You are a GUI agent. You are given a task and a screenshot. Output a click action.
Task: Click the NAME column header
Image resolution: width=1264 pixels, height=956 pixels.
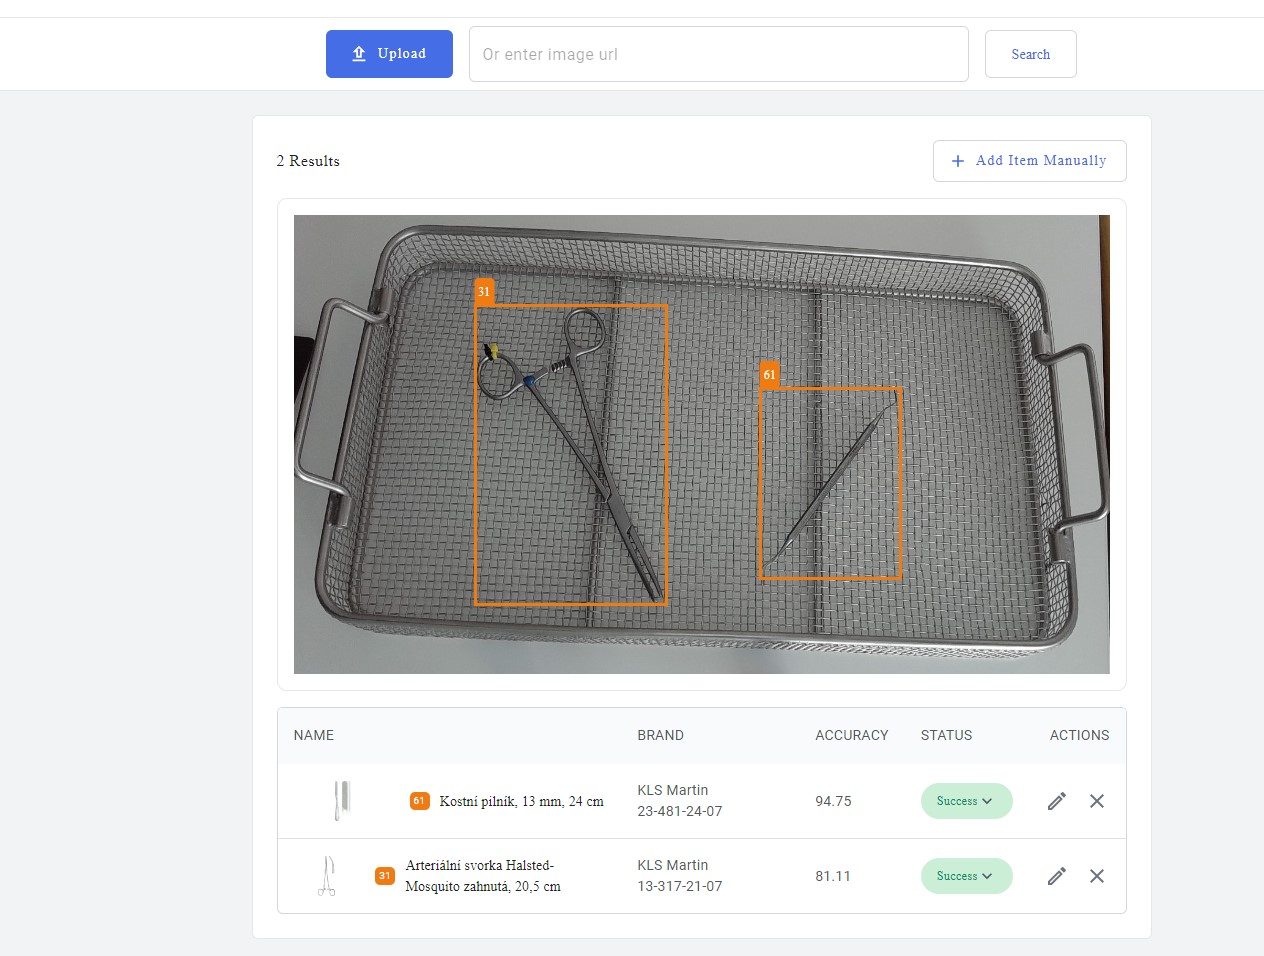pyautogui.click(x=314, y=735)
